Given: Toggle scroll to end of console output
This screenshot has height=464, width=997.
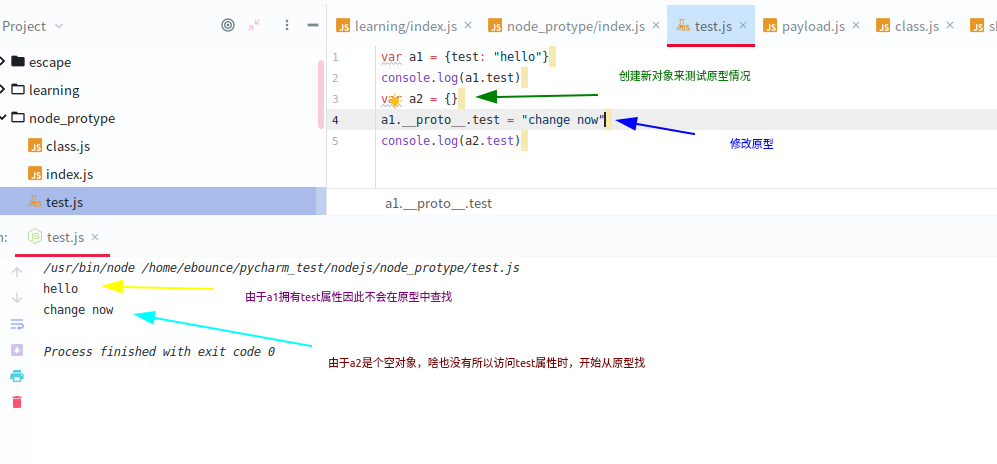Looking at the screenshot, I should (16, 350).
